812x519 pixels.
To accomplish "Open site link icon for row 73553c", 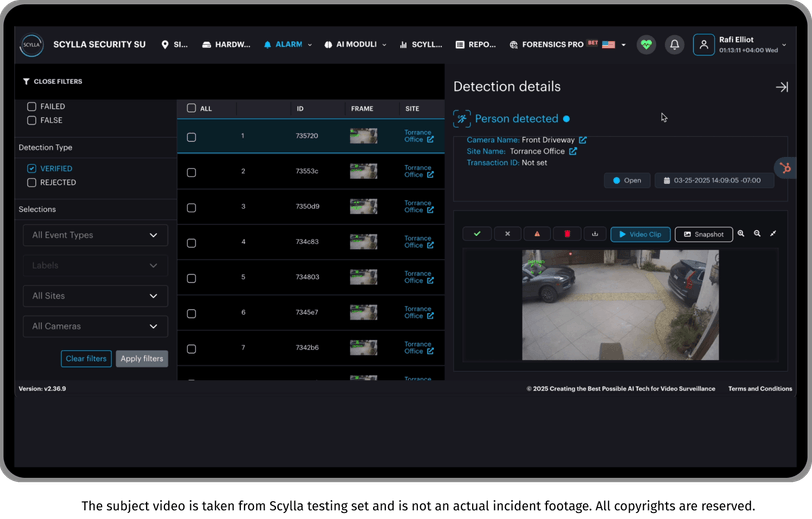I will tap(430, 175).
